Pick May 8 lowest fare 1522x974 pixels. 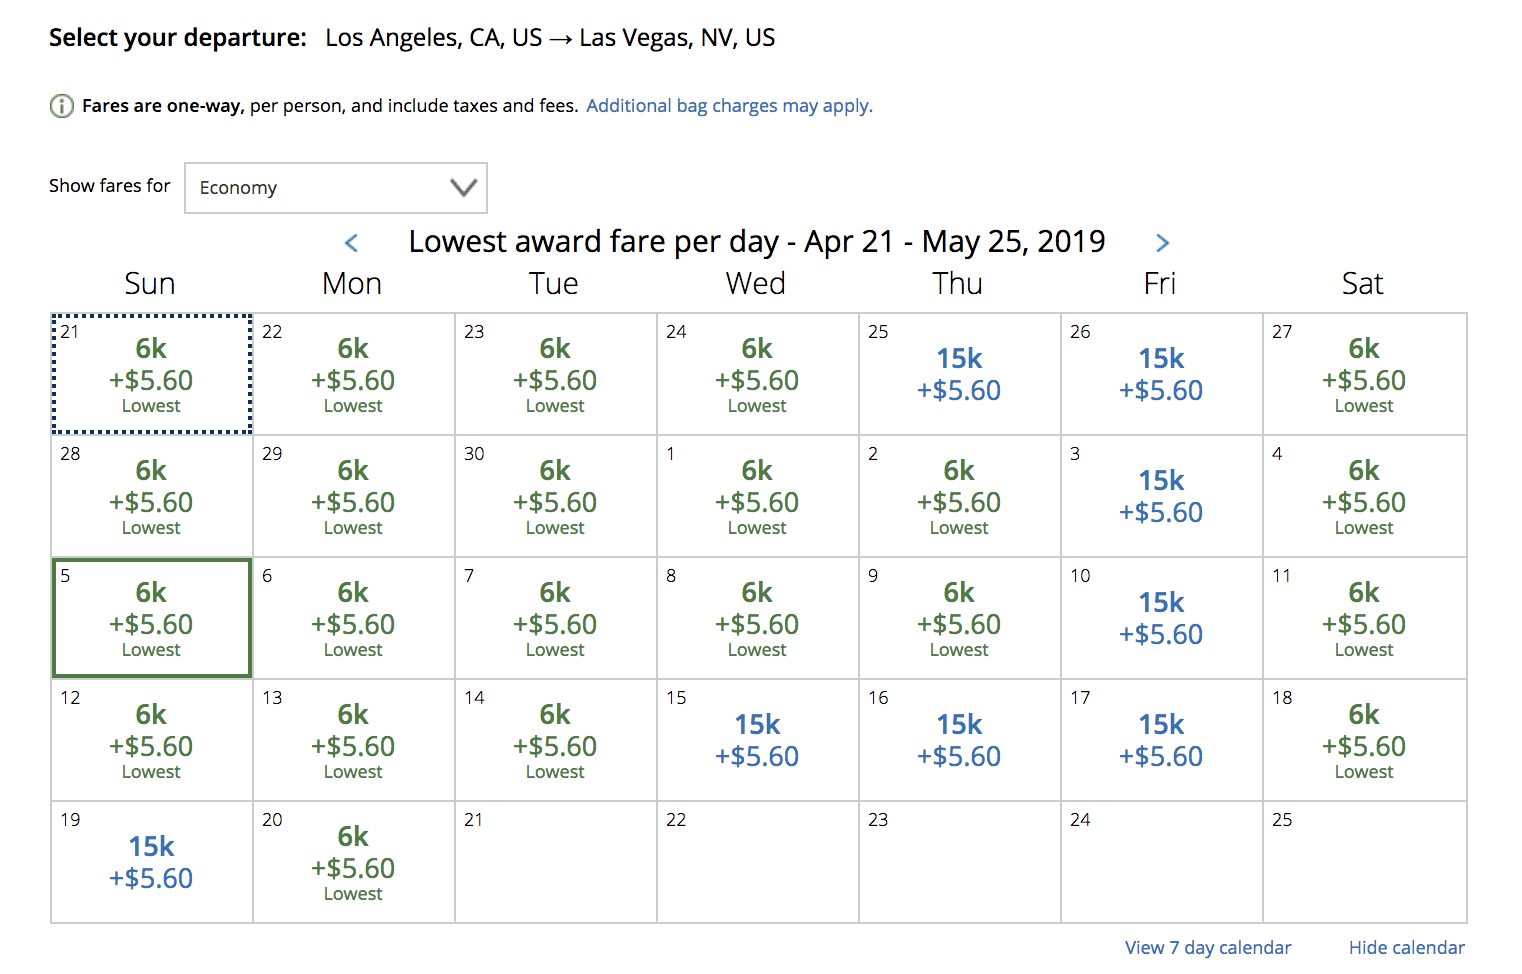[x=757, y=619]
